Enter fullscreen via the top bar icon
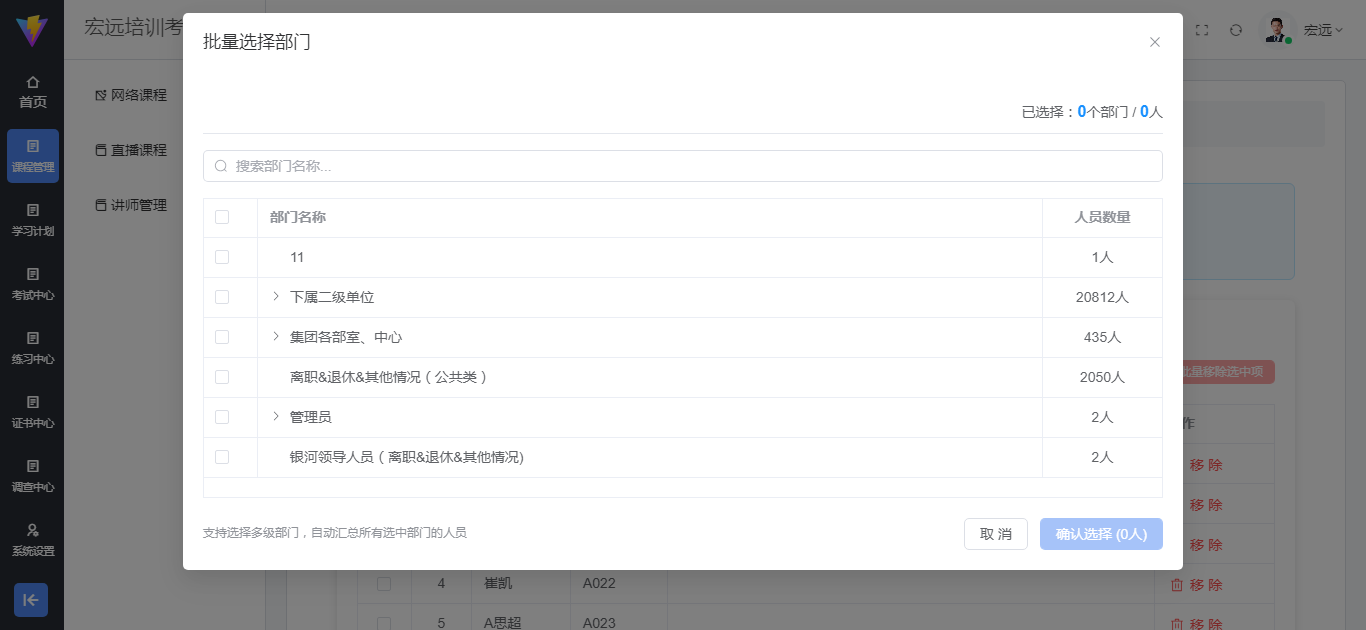 point(1202,30)
